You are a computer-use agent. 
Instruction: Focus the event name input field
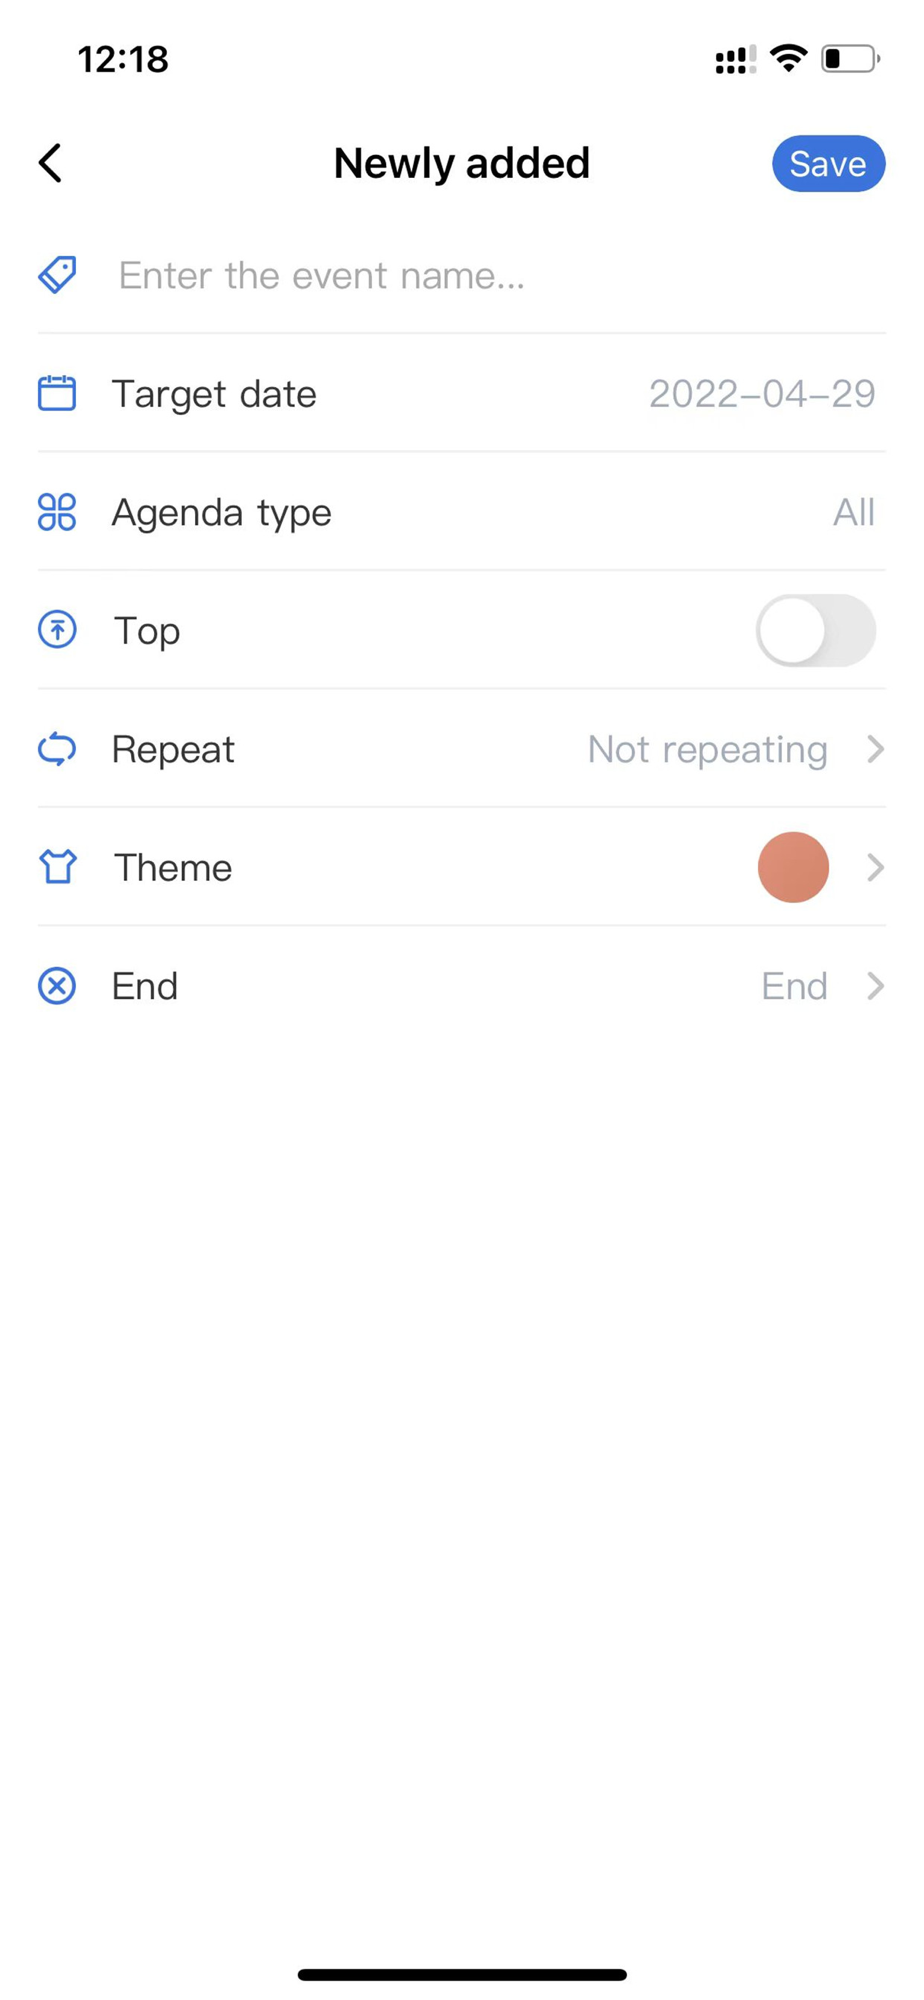(500, 275)
